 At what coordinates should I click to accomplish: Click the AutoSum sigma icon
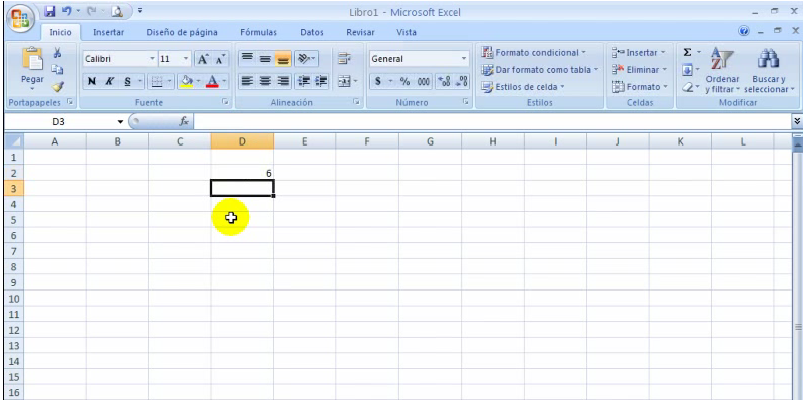click(687, 52)
